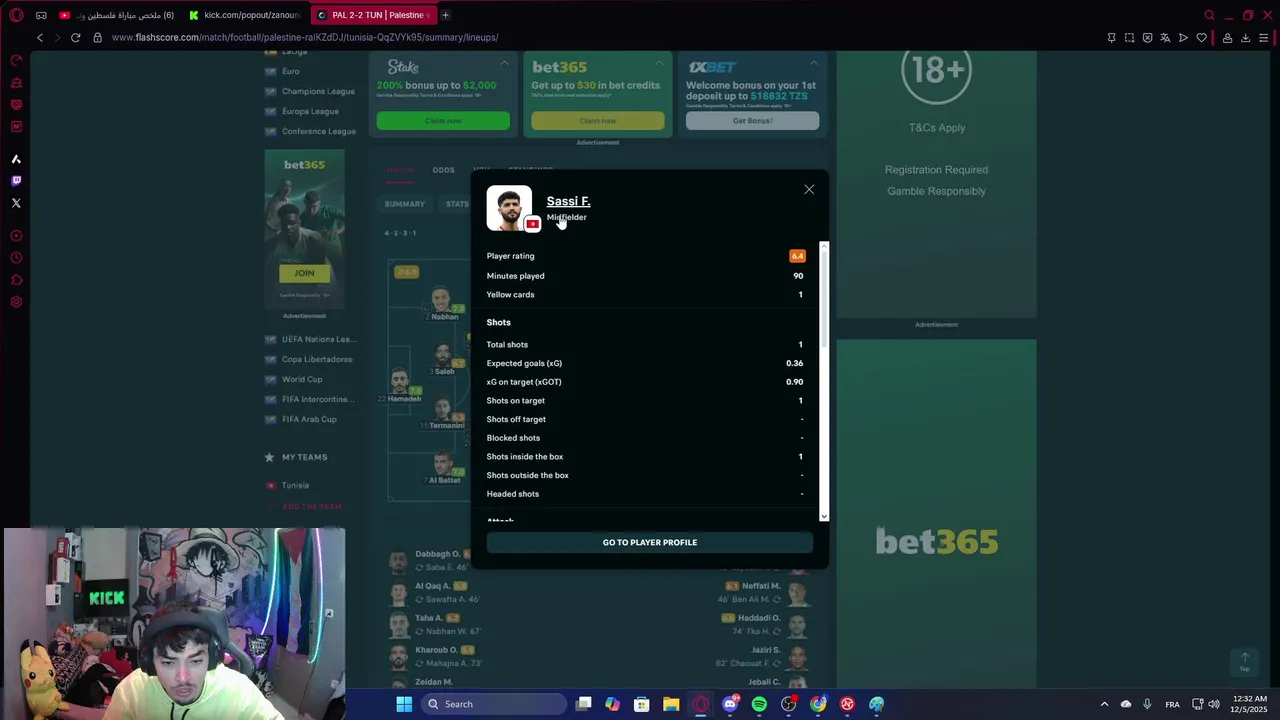This screenshot has height=720, width=1280.
Task: Click the scroll to top arrow button
Action: 1245,662
